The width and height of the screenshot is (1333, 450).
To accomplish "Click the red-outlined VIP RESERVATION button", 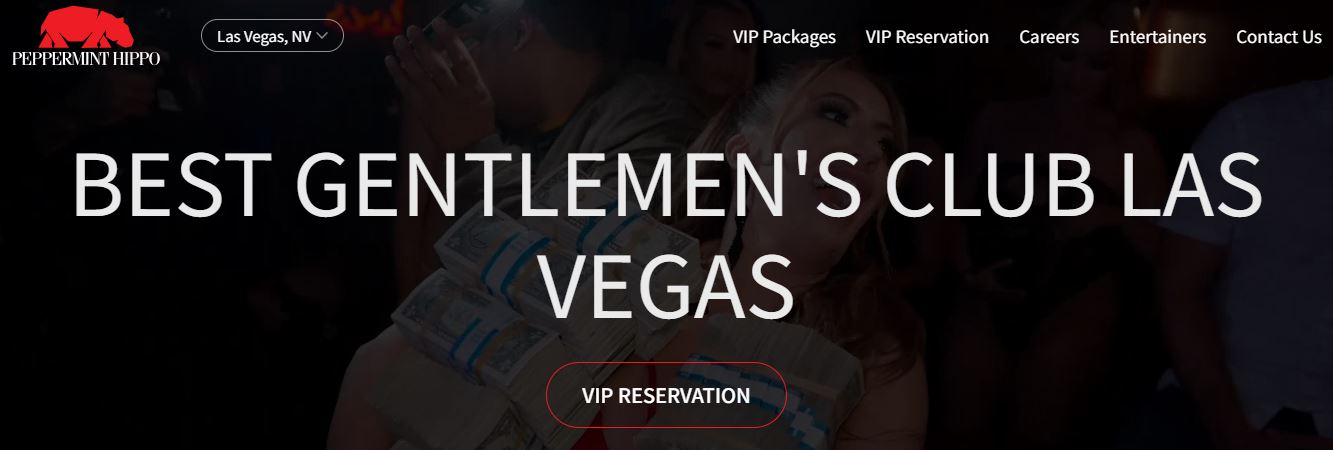I will point(666,395).
